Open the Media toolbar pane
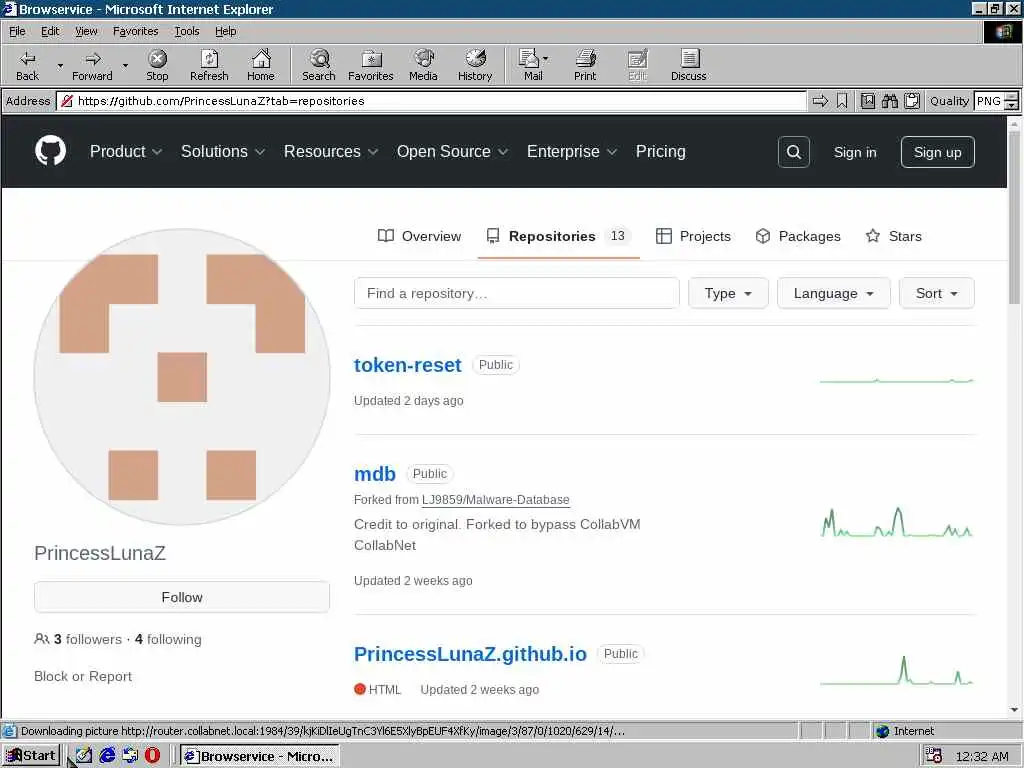 coord(423,65)
